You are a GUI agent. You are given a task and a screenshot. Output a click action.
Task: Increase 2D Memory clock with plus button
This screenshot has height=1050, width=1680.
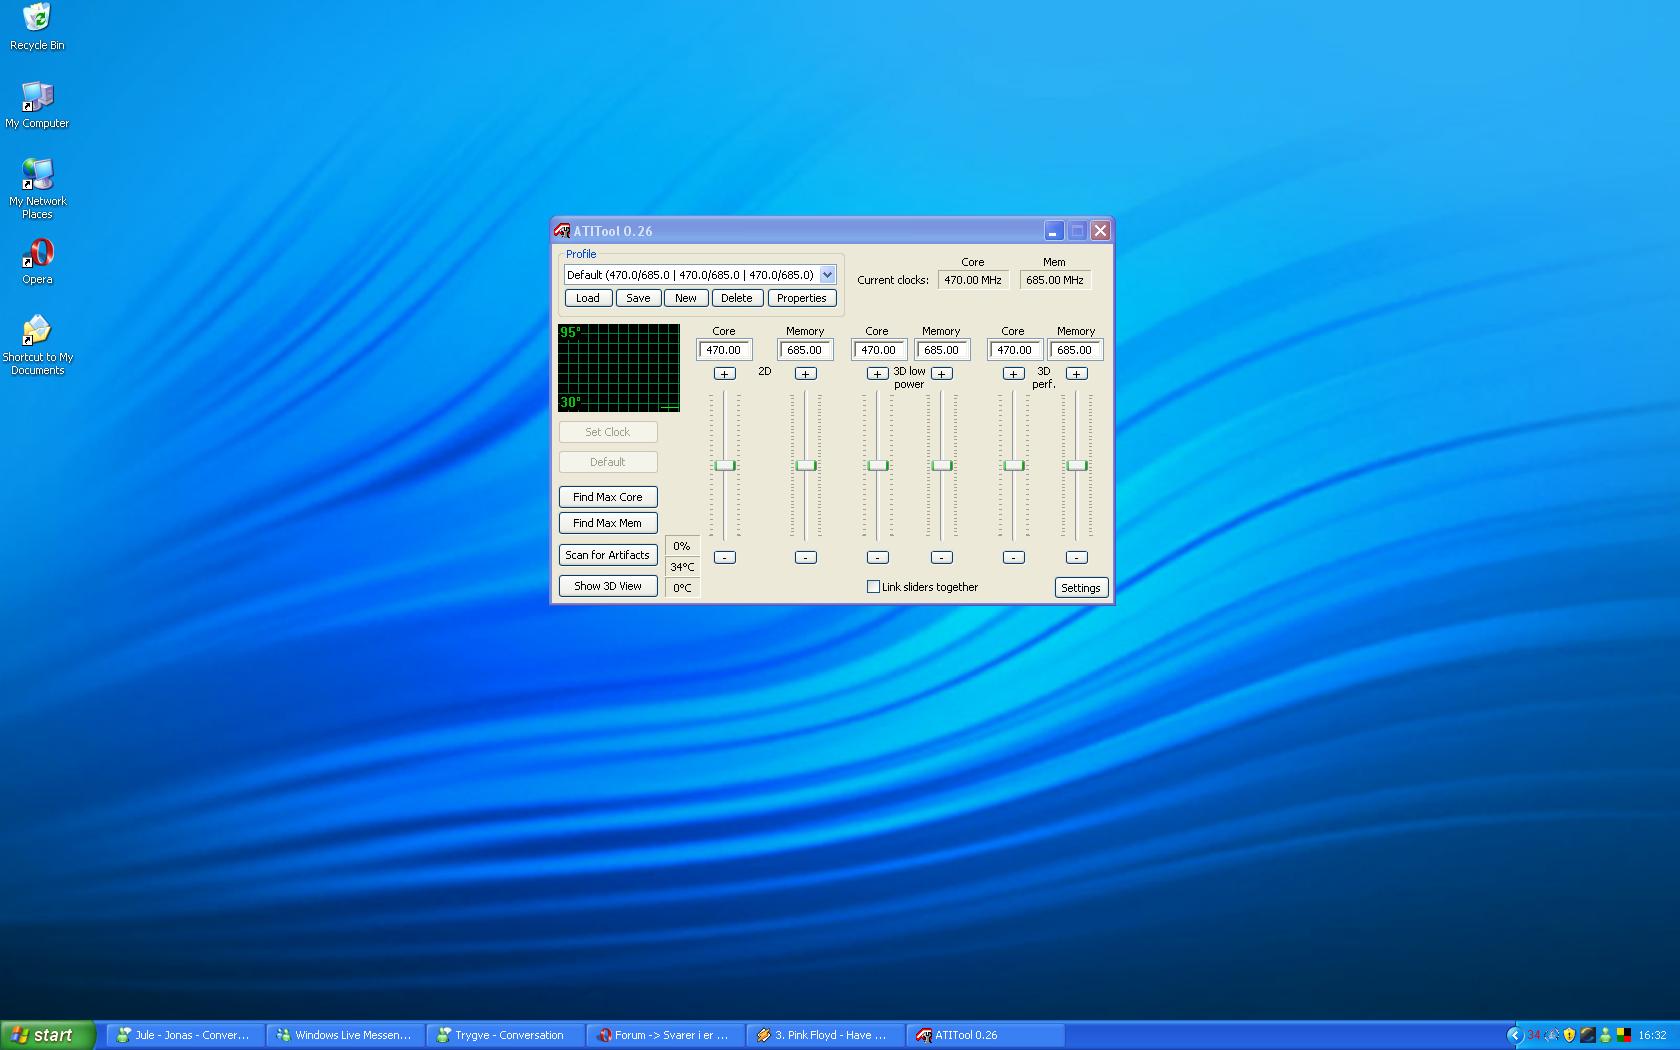[x=806, y=374]
